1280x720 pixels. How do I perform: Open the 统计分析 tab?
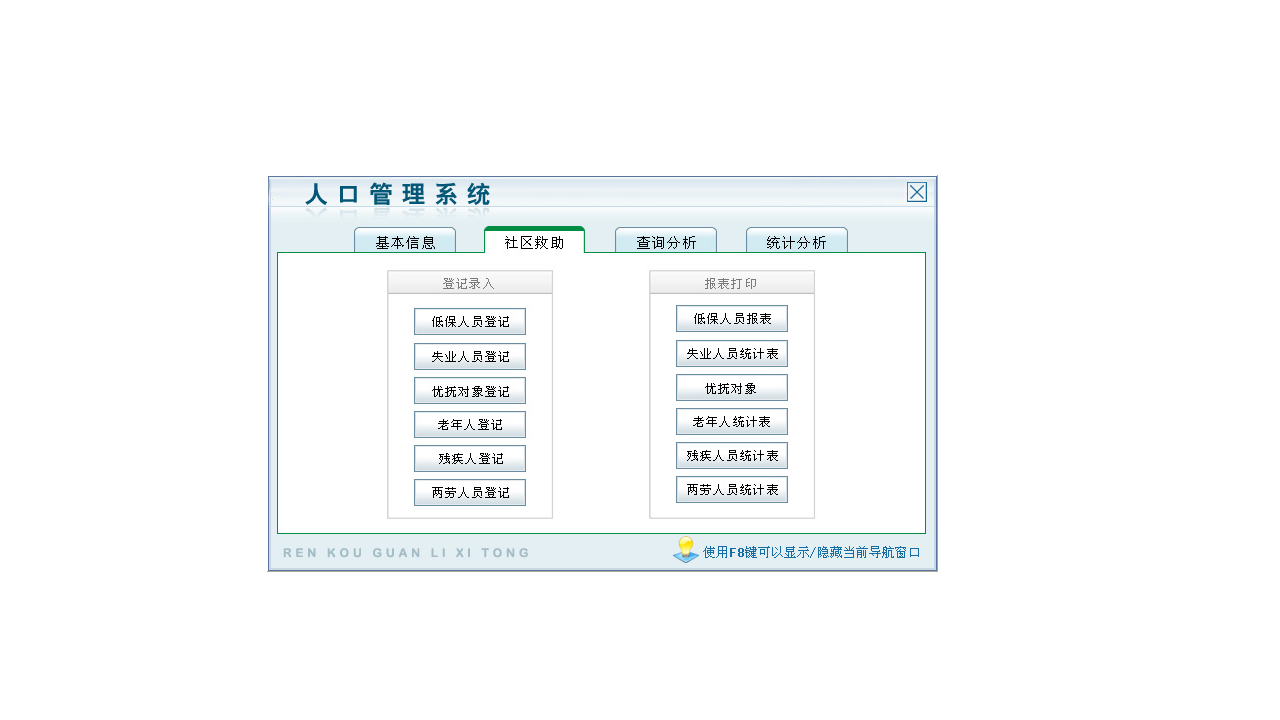point(797,241)
